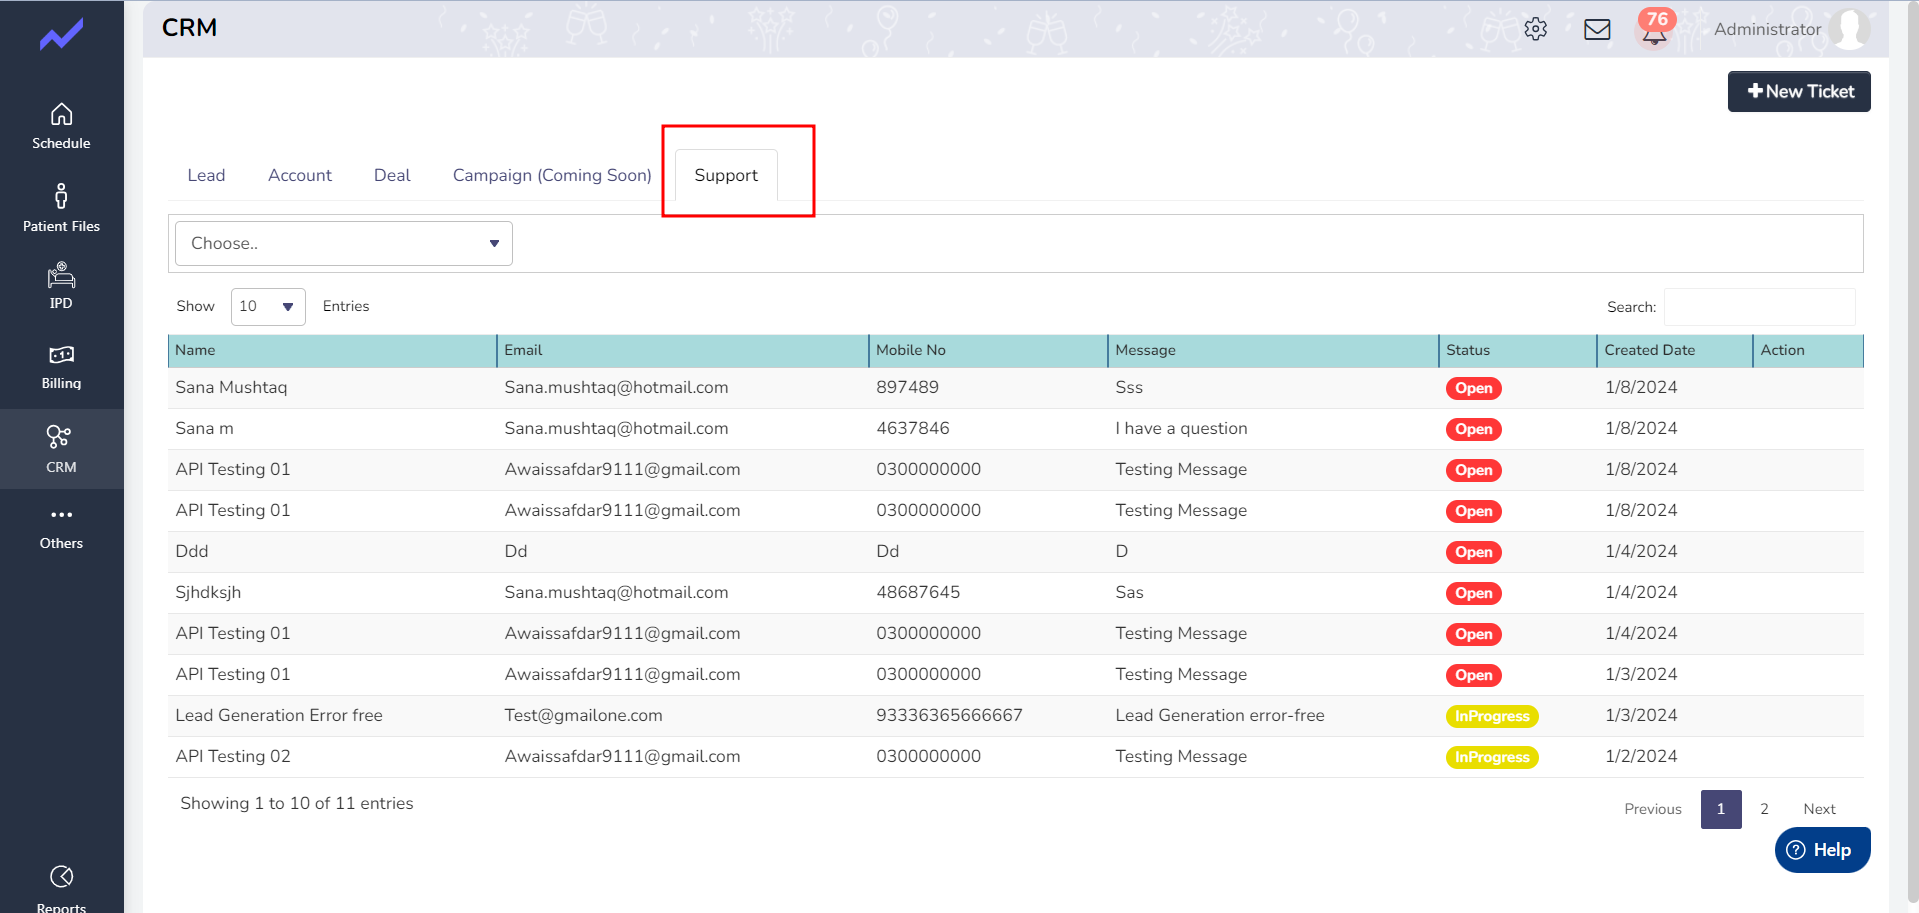1919x913 pixels.
Task: Click the Help button
Action: 1822,850
